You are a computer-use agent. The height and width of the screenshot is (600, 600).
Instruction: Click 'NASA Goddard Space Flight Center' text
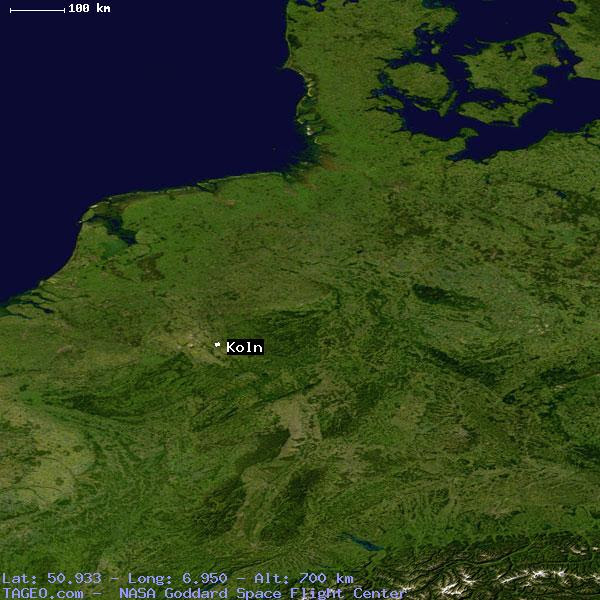point(262,593)
